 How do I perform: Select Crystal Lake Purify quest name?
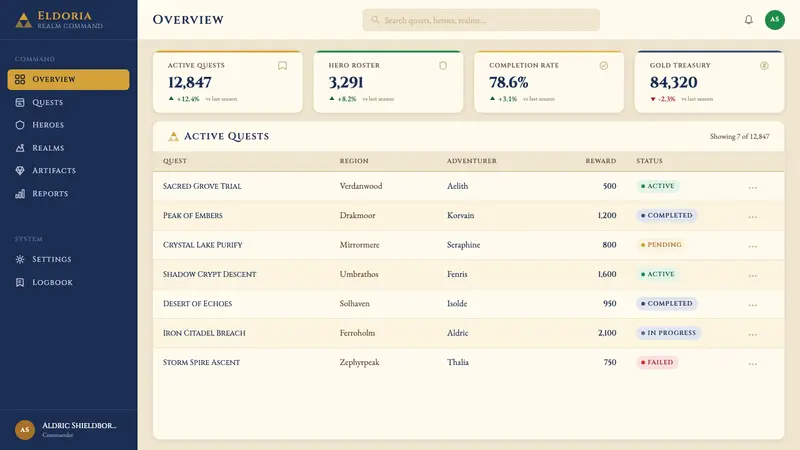point(203,245)
